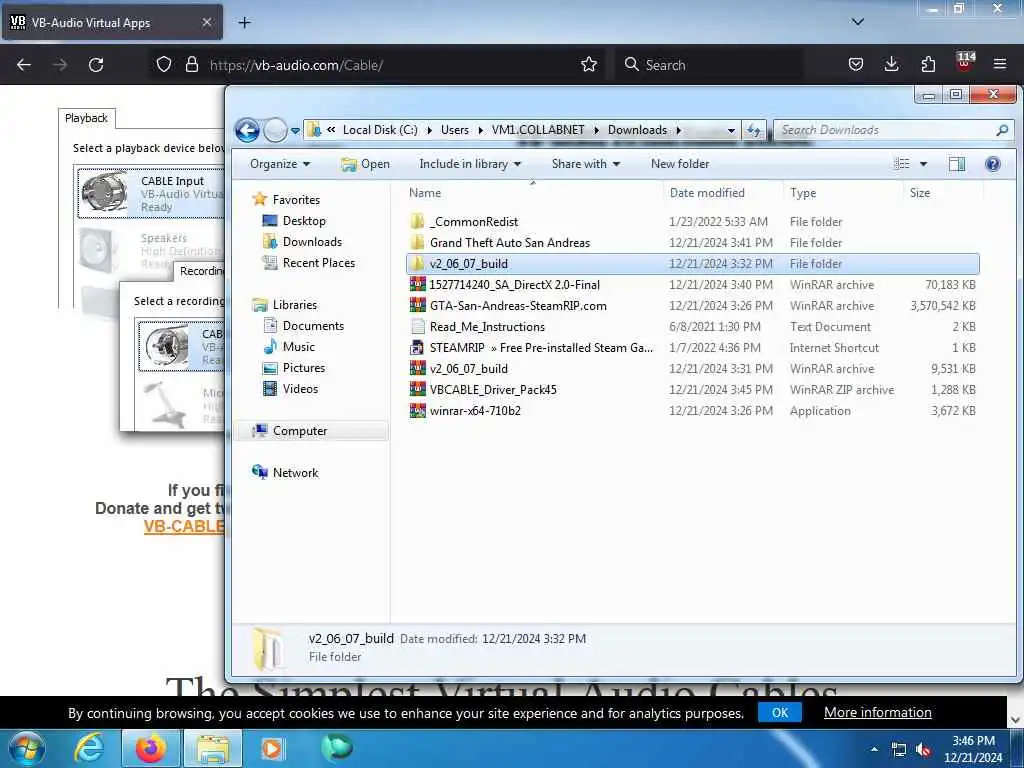The height and width of the screenshot is (768, 1024).
Task: Refresh the Downloads folder view
Action: [x=754, y=130]
